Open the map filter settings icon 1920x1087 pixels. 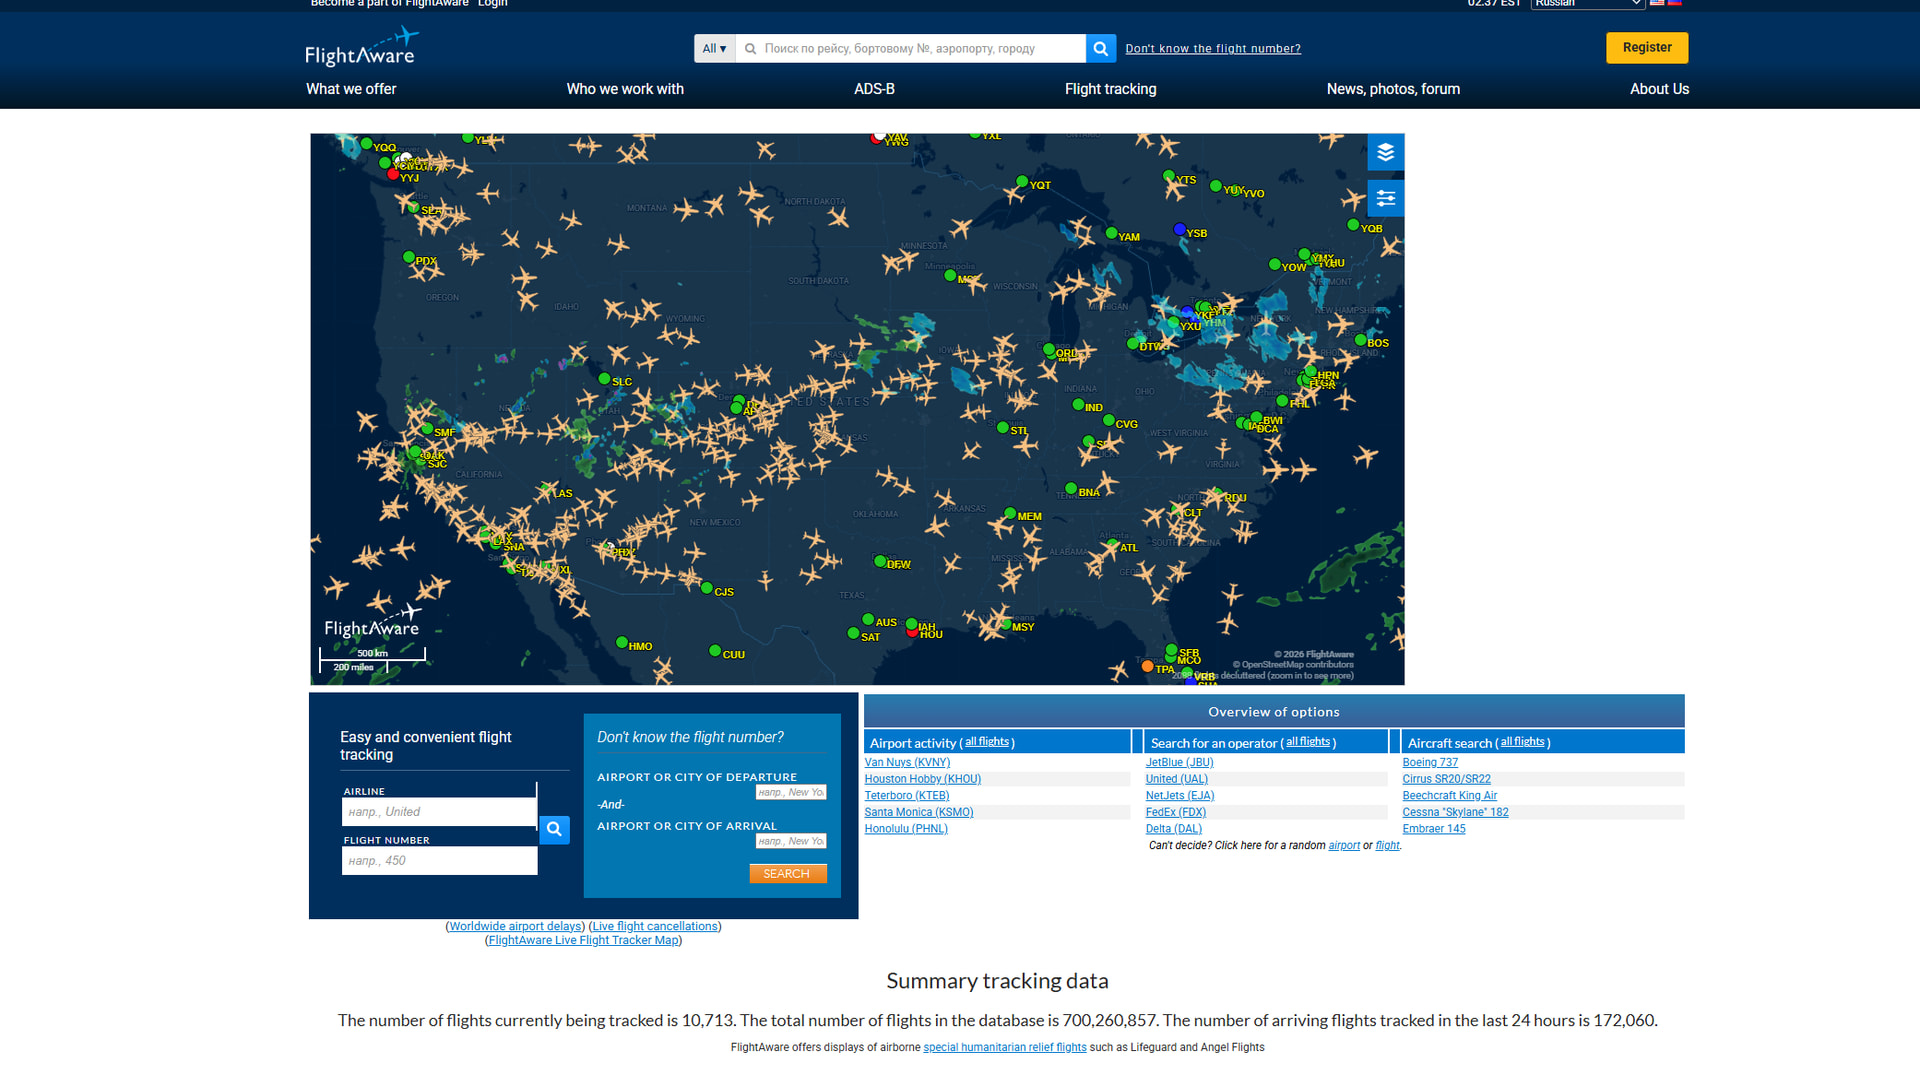1385,198
